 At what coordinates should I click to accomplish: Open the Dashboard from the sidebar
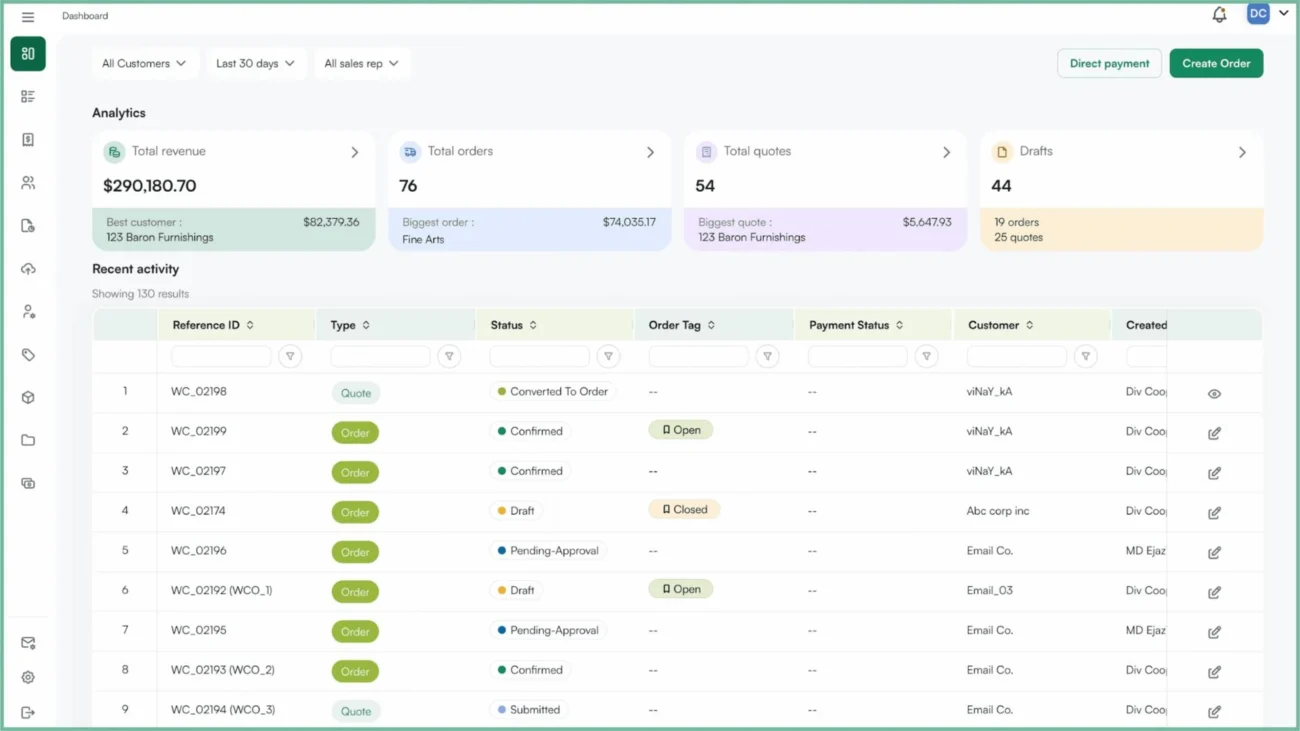point(27,53)
